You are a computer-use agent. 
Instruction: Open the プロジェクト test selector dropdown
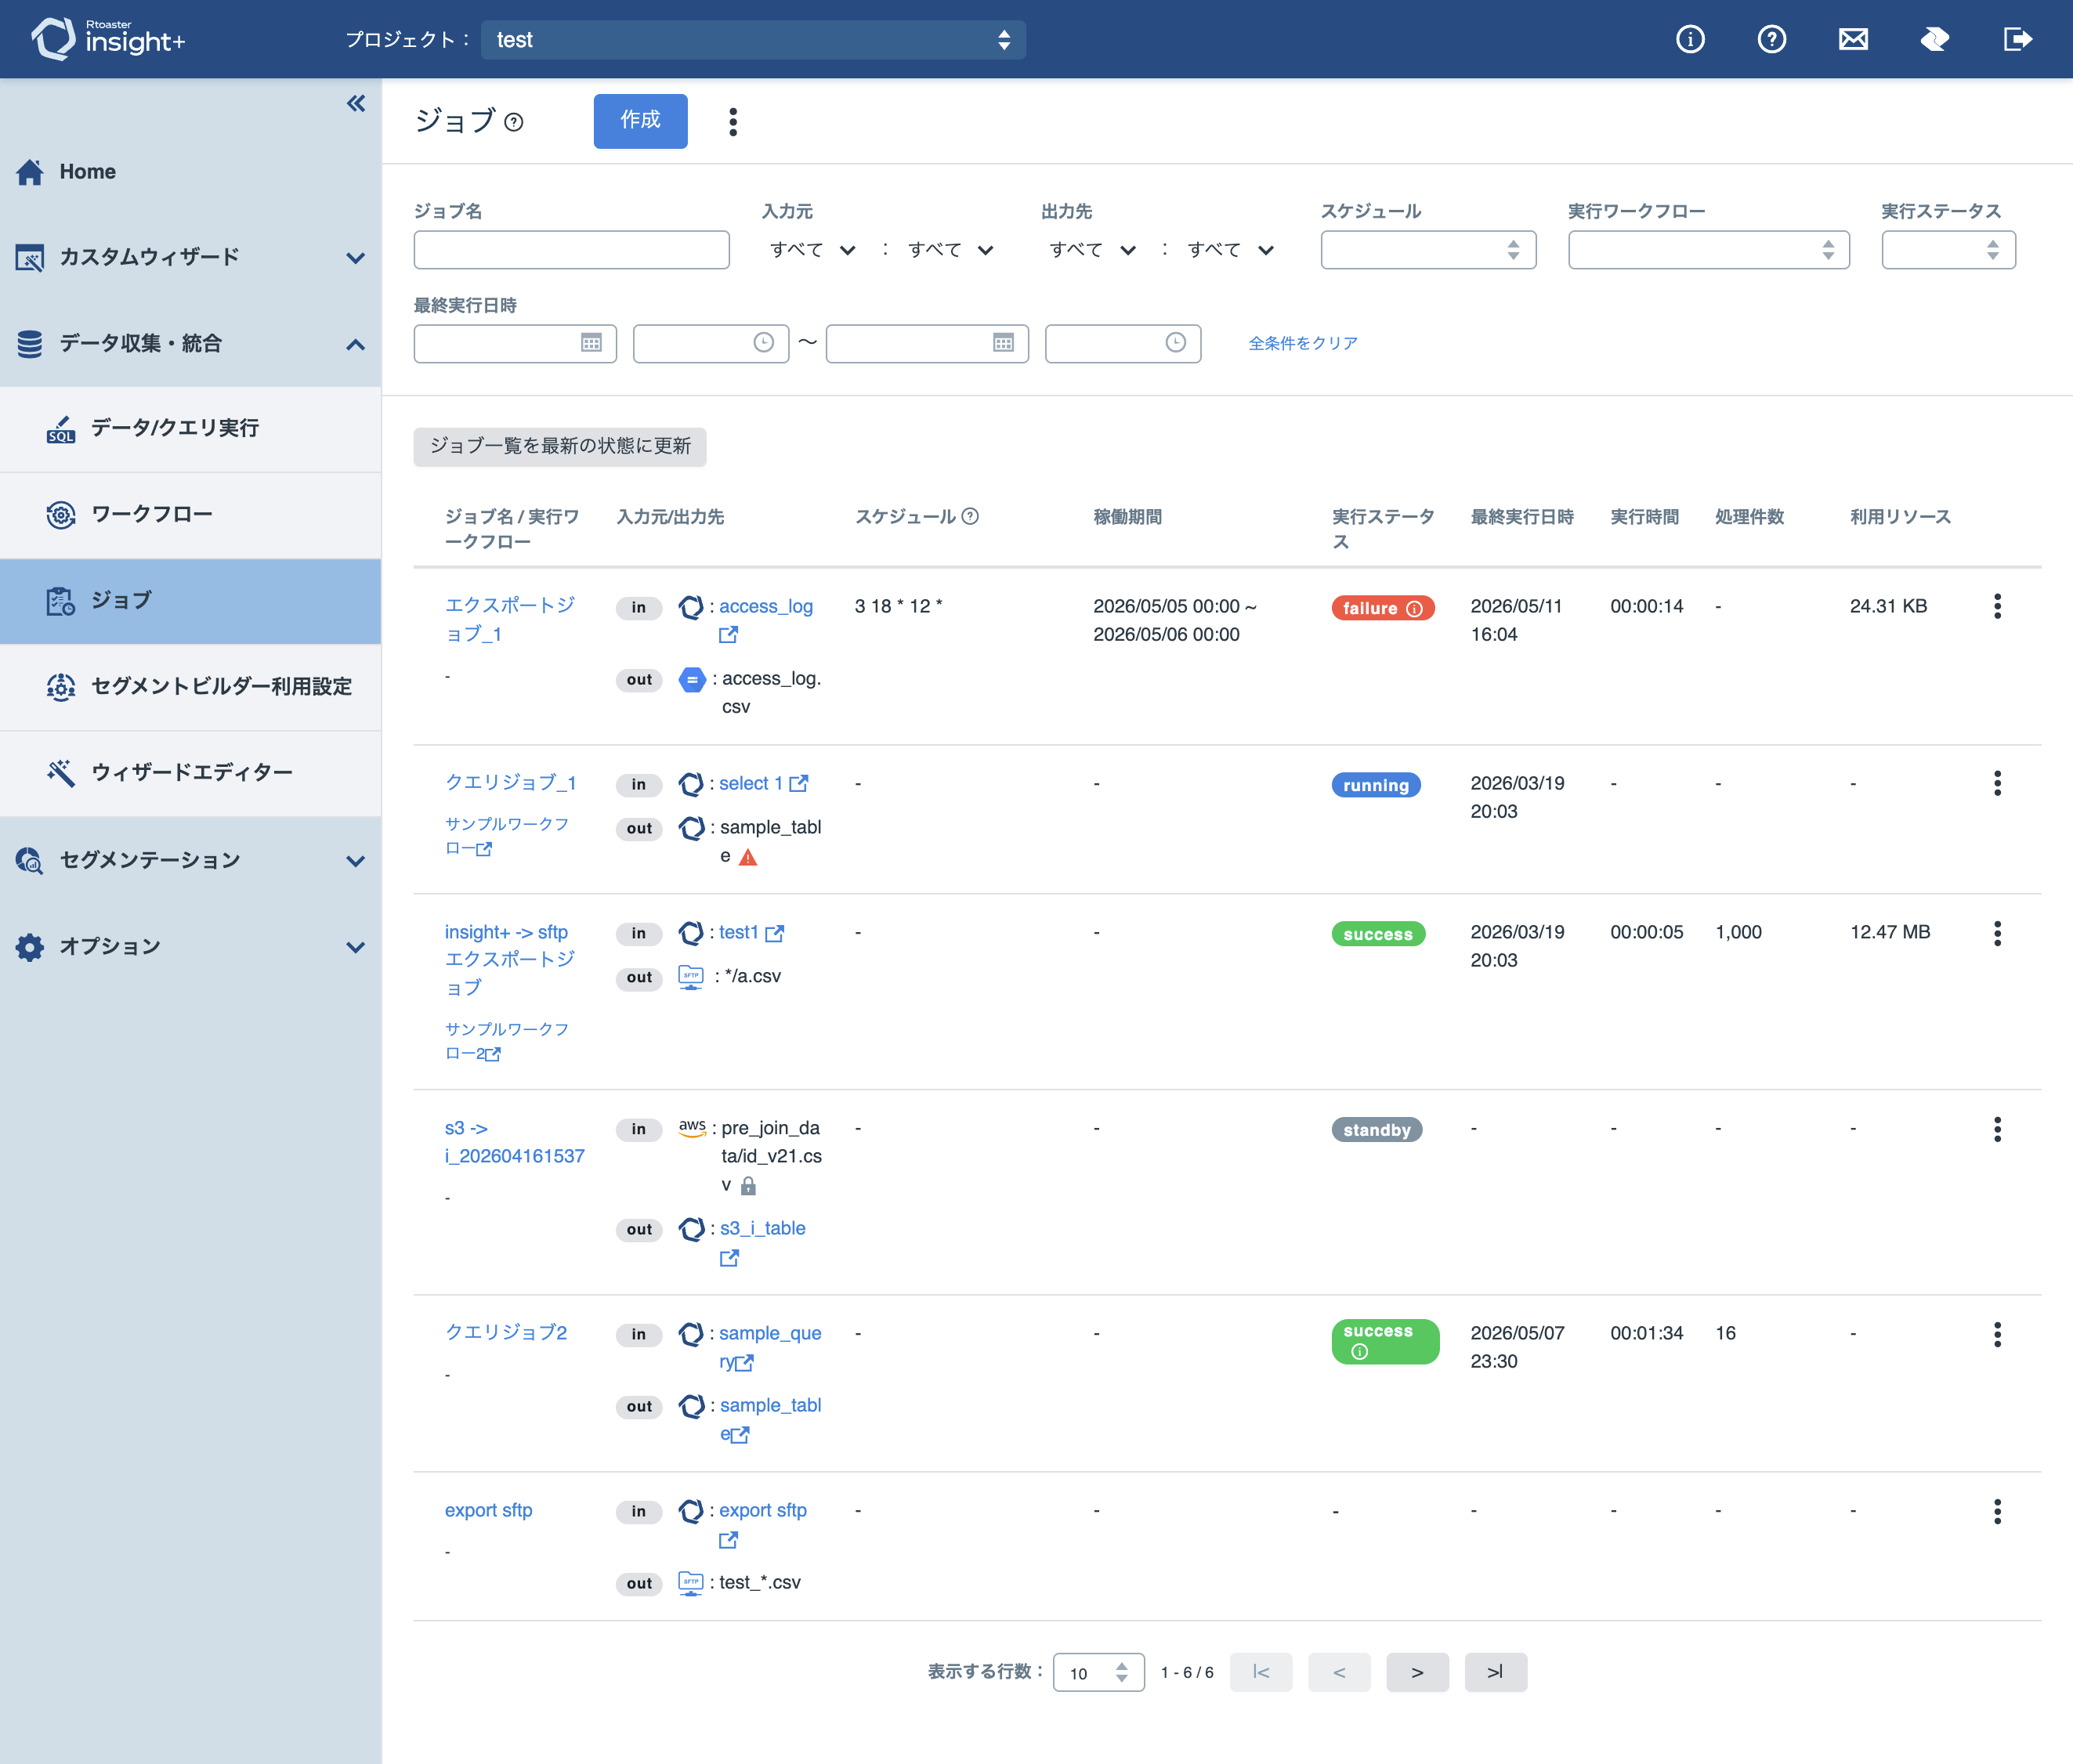pyautogui.click(x=753, y=40)
